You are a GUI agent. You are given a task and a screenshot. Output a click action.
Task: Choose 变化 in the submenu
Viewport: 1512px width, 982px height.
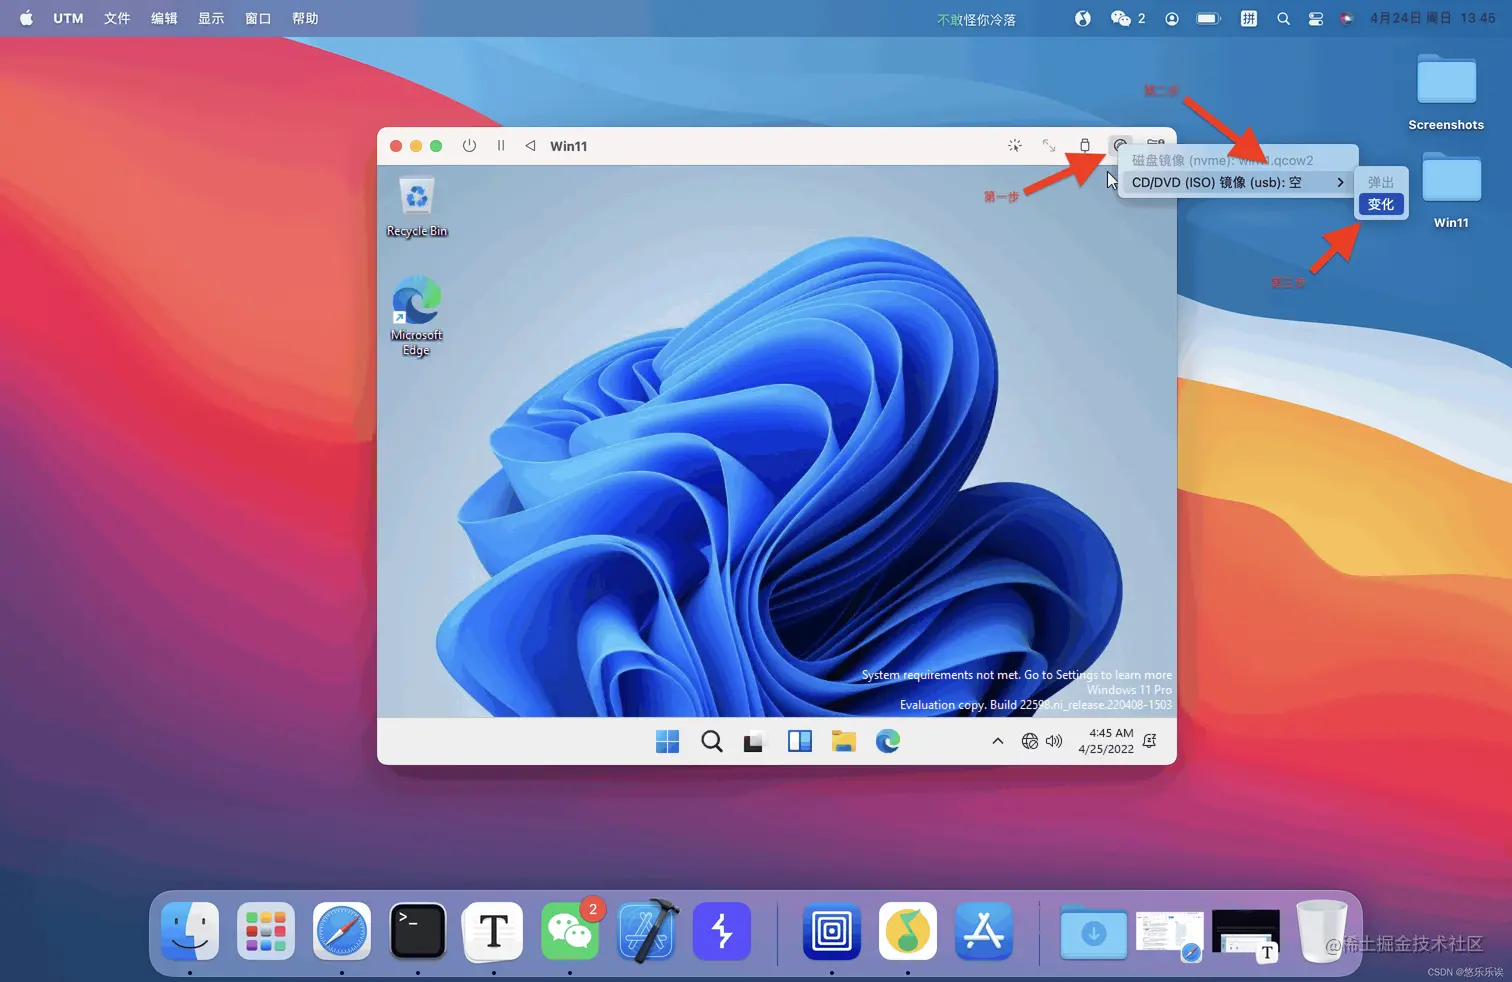click(1381, 204)
